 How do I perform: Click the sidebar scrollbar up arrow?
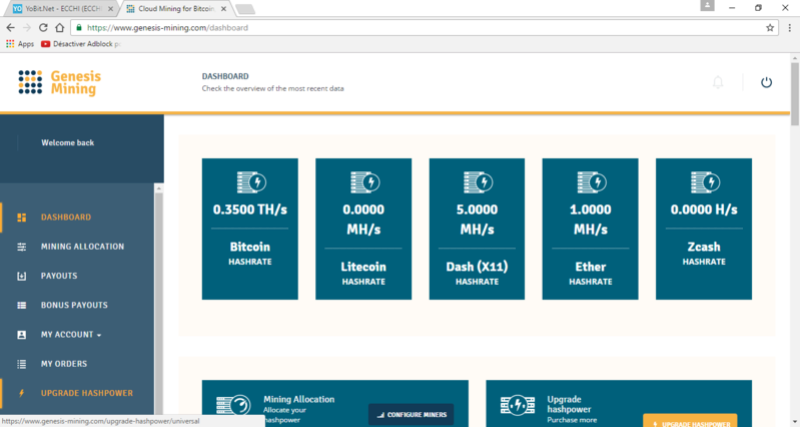pyautogui.click(x=159, y=189)
